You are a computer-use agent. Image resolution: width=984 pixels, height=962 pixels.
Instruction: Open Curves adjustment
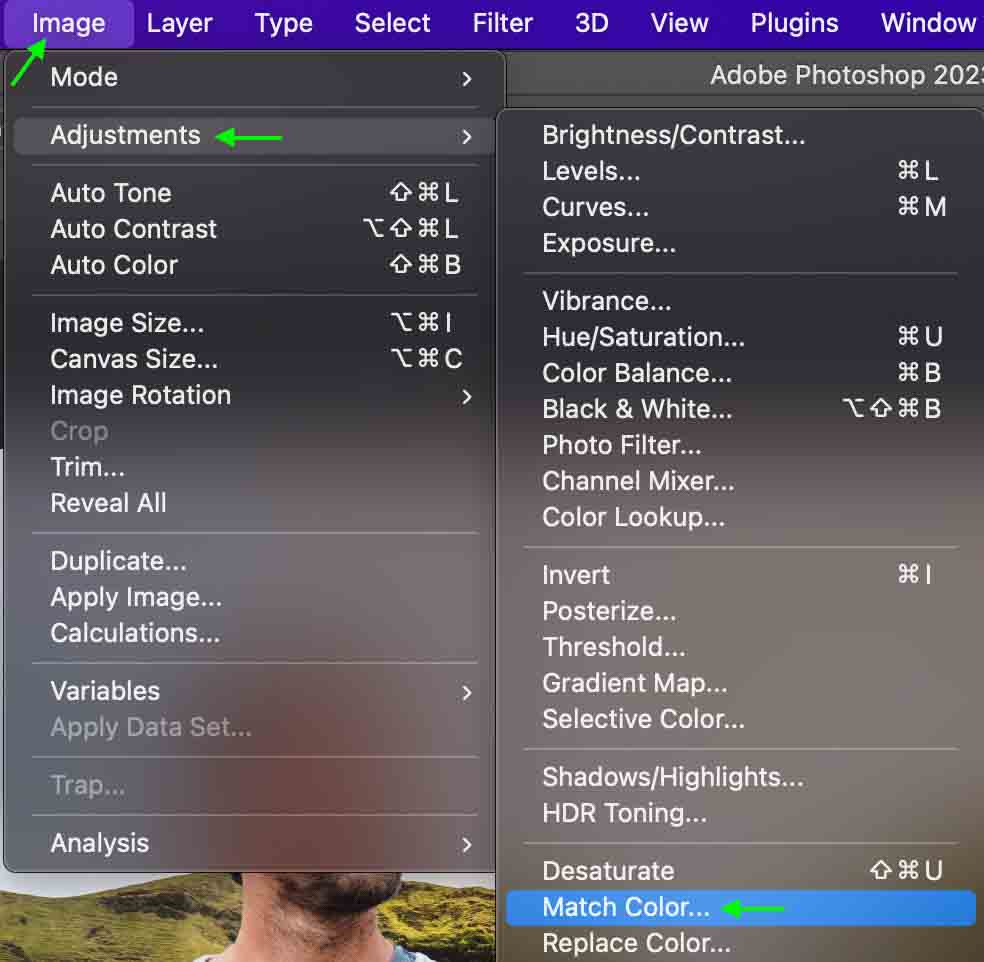point(741,207)
